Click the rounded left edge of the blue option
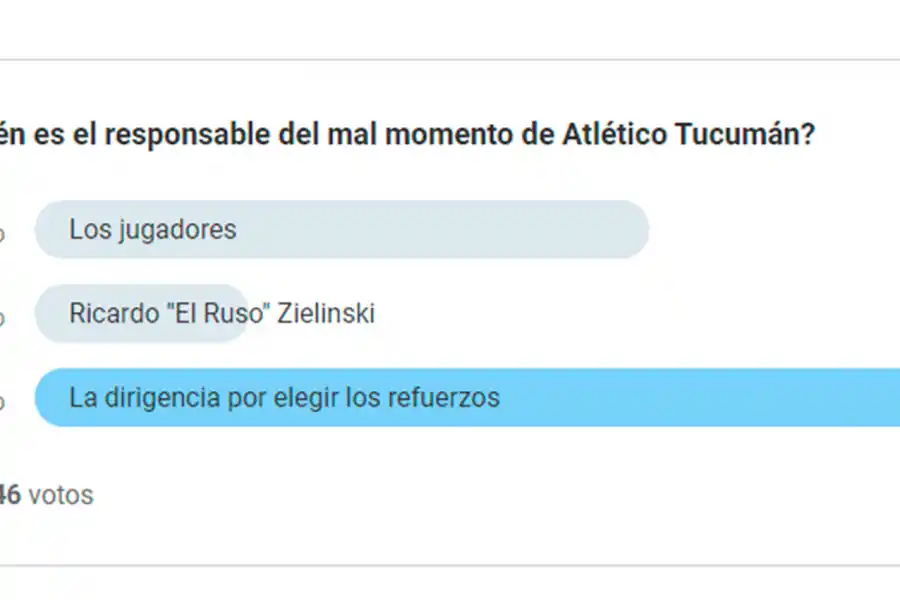 [x=42, y=397]
